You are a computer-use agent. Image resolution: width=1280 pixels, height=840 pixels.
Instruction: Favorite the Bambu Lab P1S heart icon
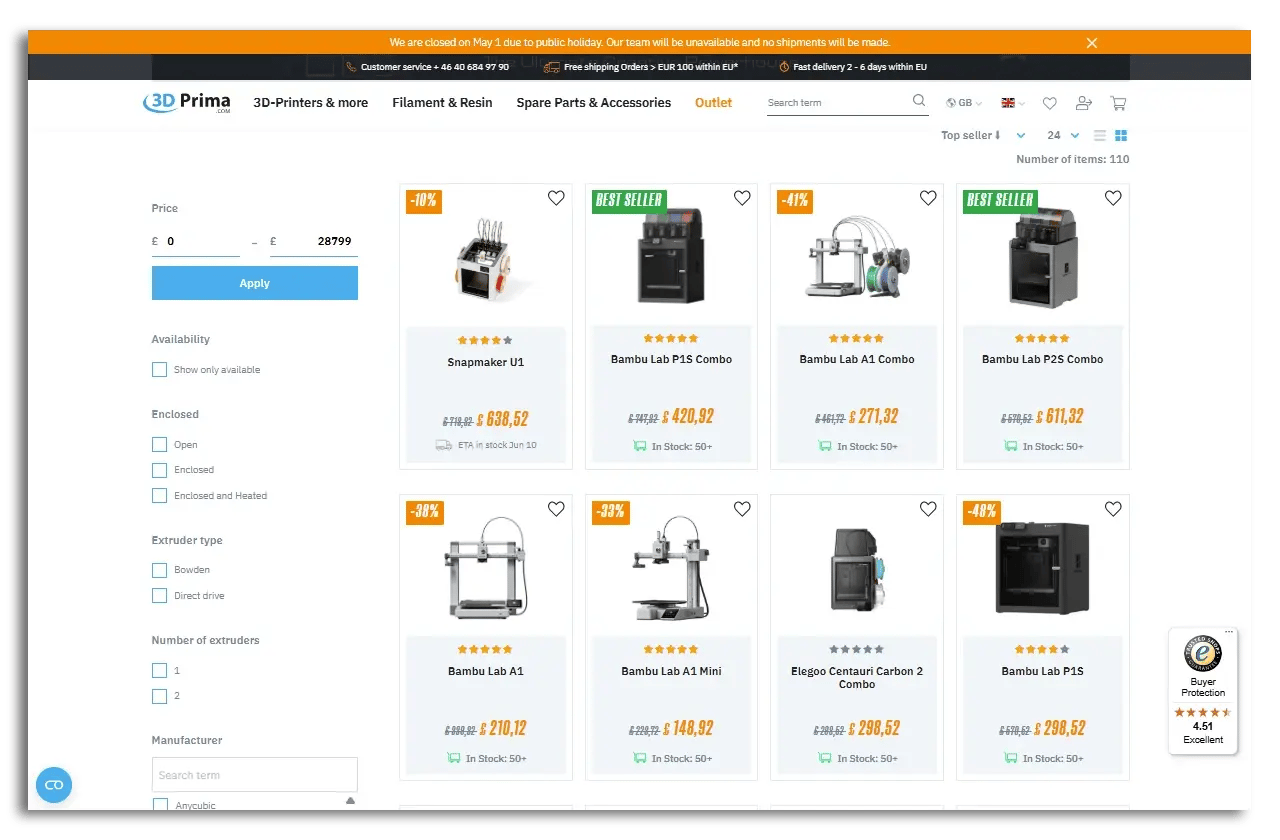tap(1113, 509)
